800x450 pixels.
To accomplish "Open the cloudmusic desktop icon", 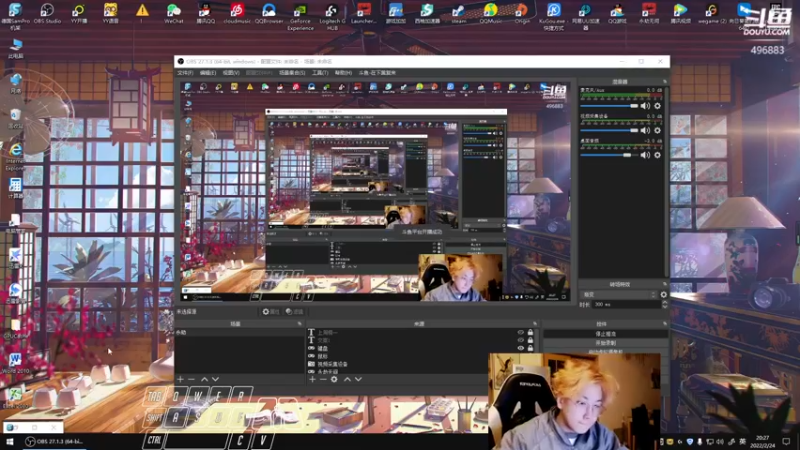I will 237,13.
